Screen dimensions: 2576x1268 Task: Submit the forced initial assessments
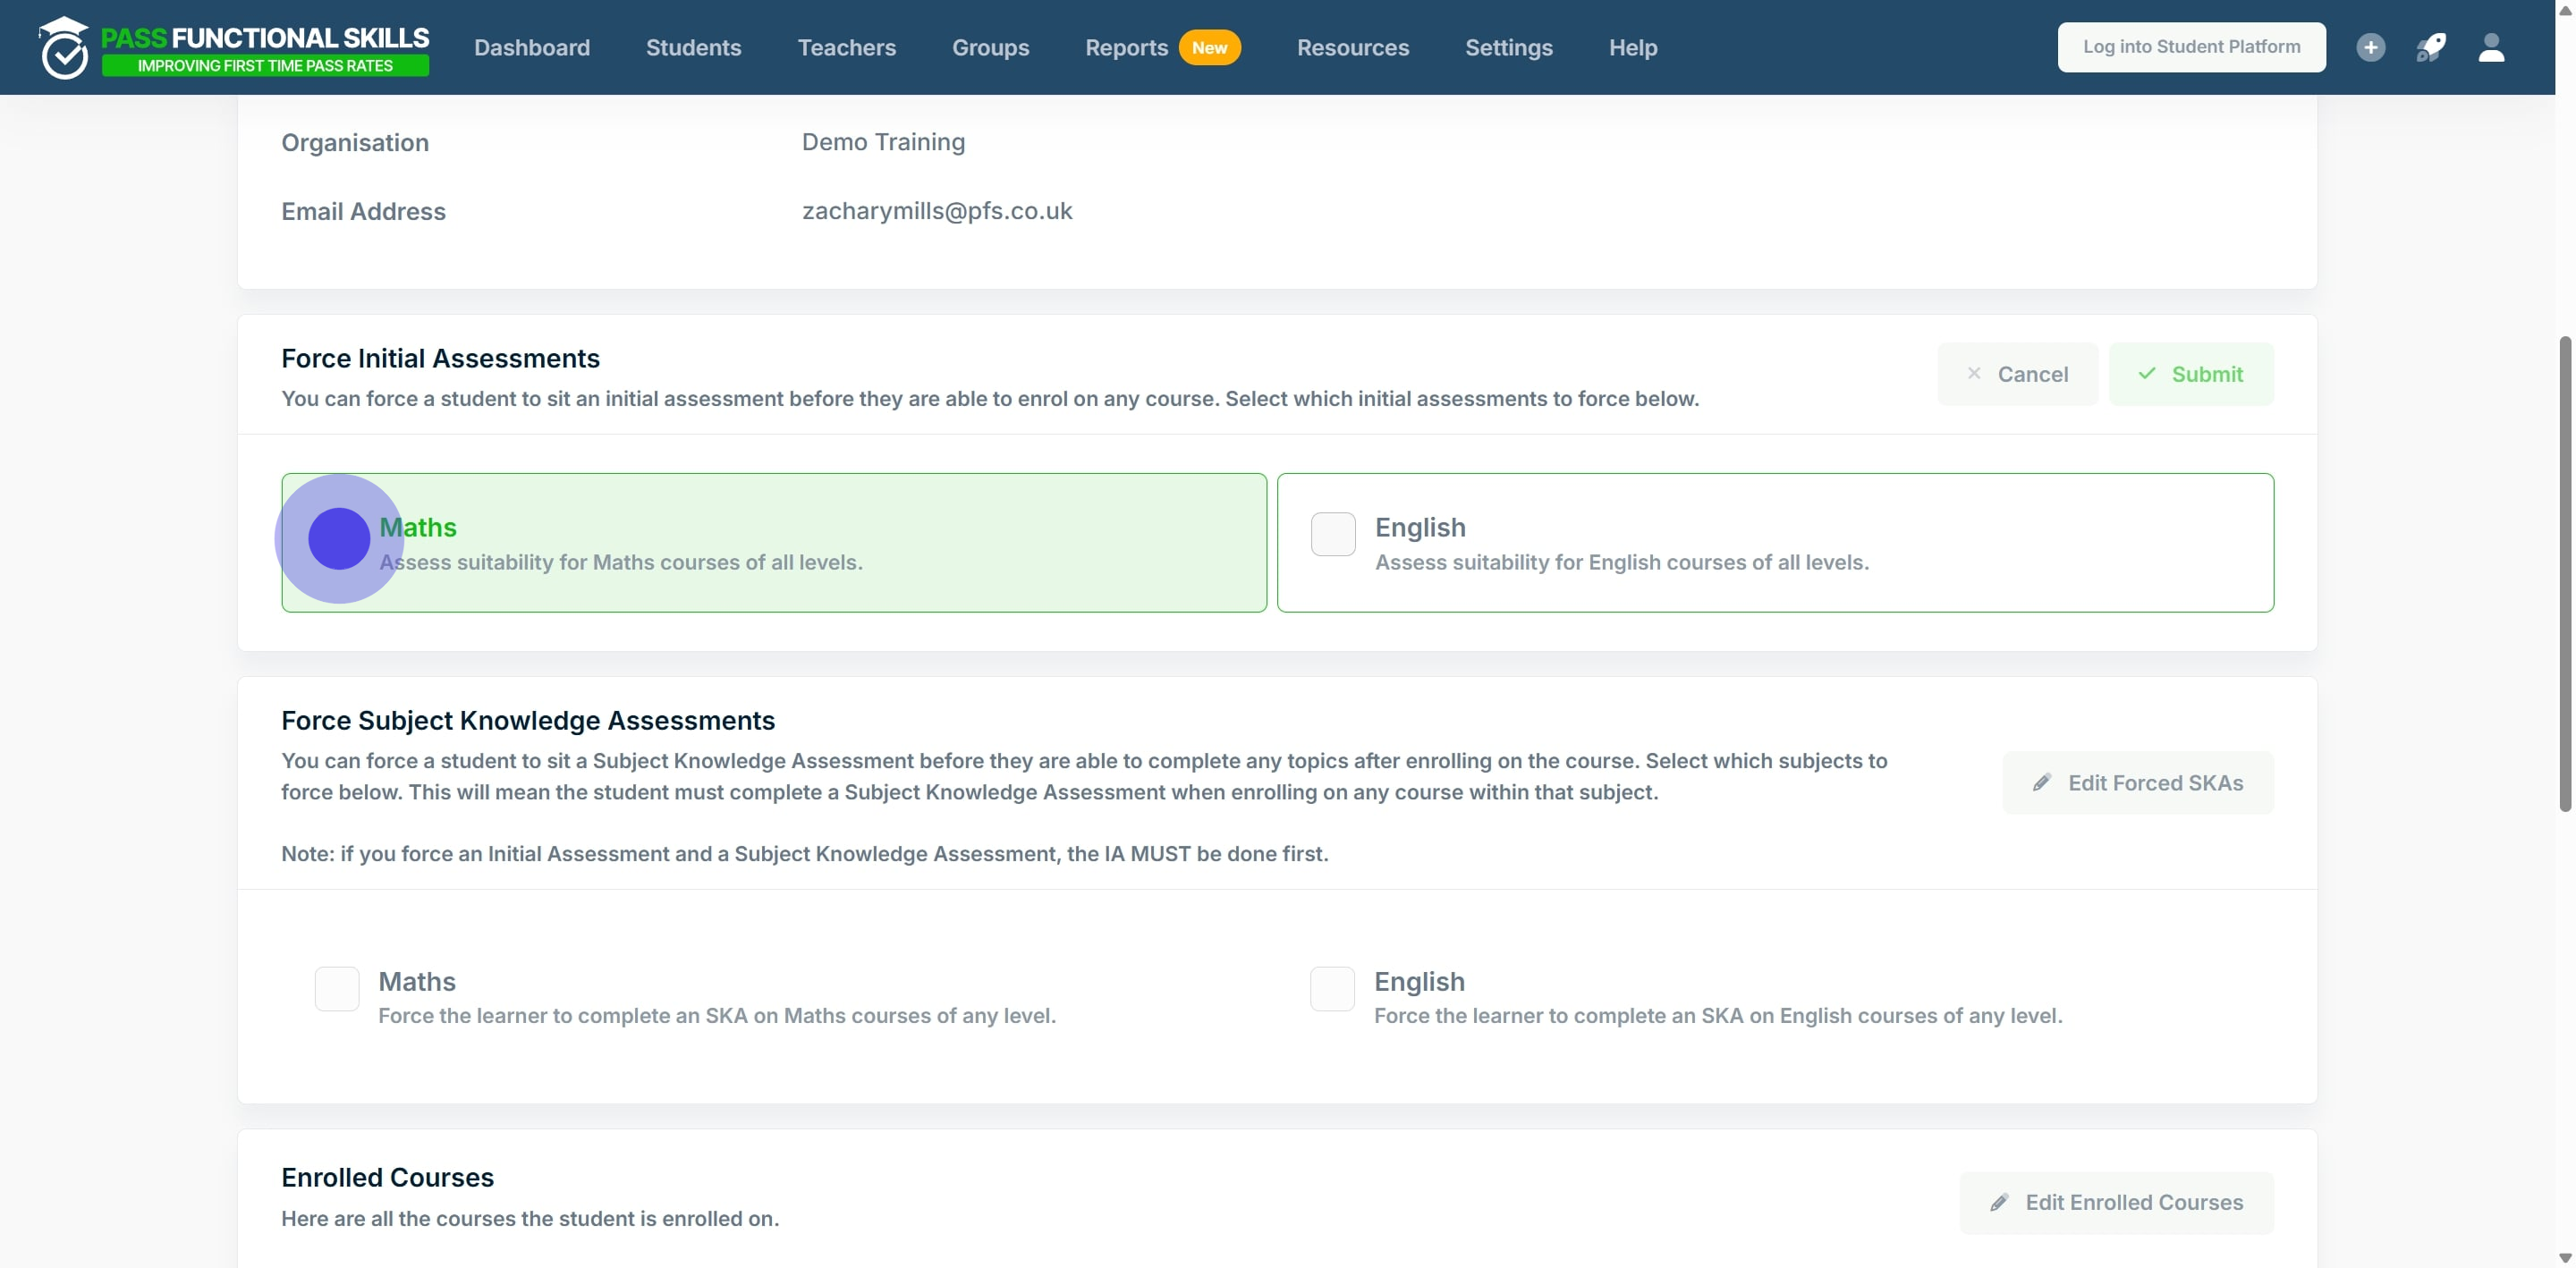2191,374
